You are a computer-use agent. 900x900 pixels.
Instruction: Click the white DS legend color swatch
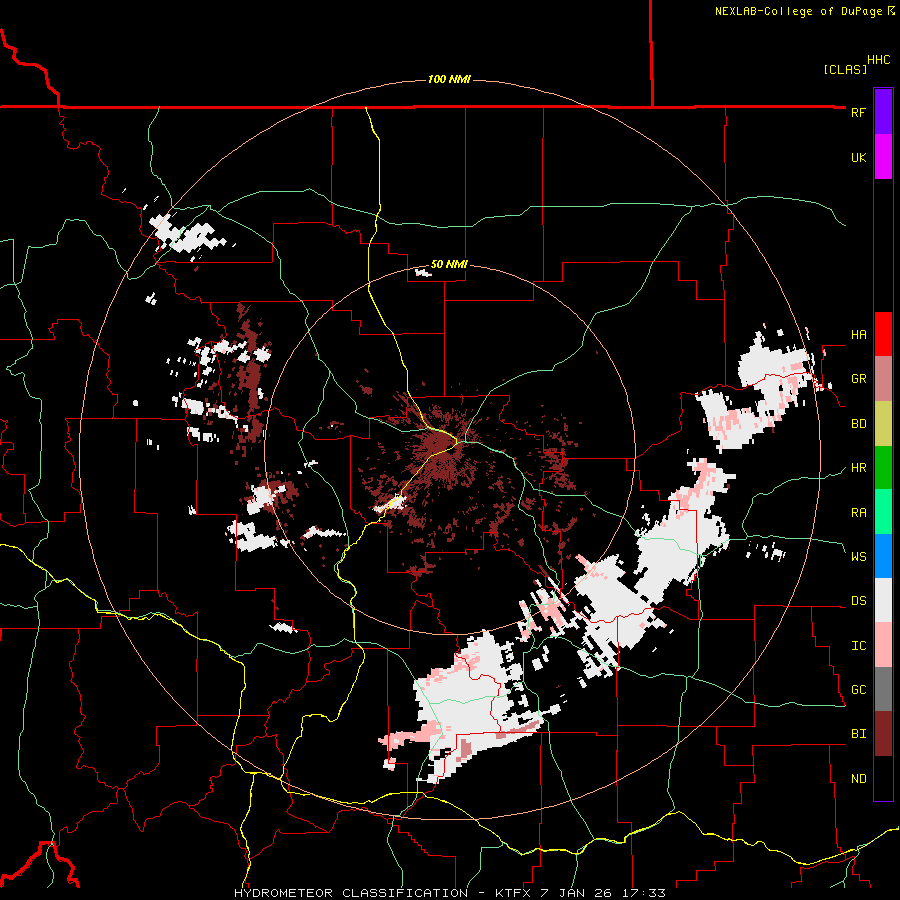[883, 600]
